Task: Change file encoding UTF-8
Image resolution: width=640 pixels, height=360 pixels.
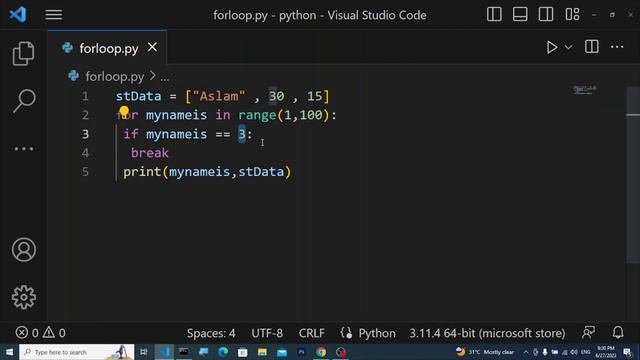Action: (x=267, y=333)
